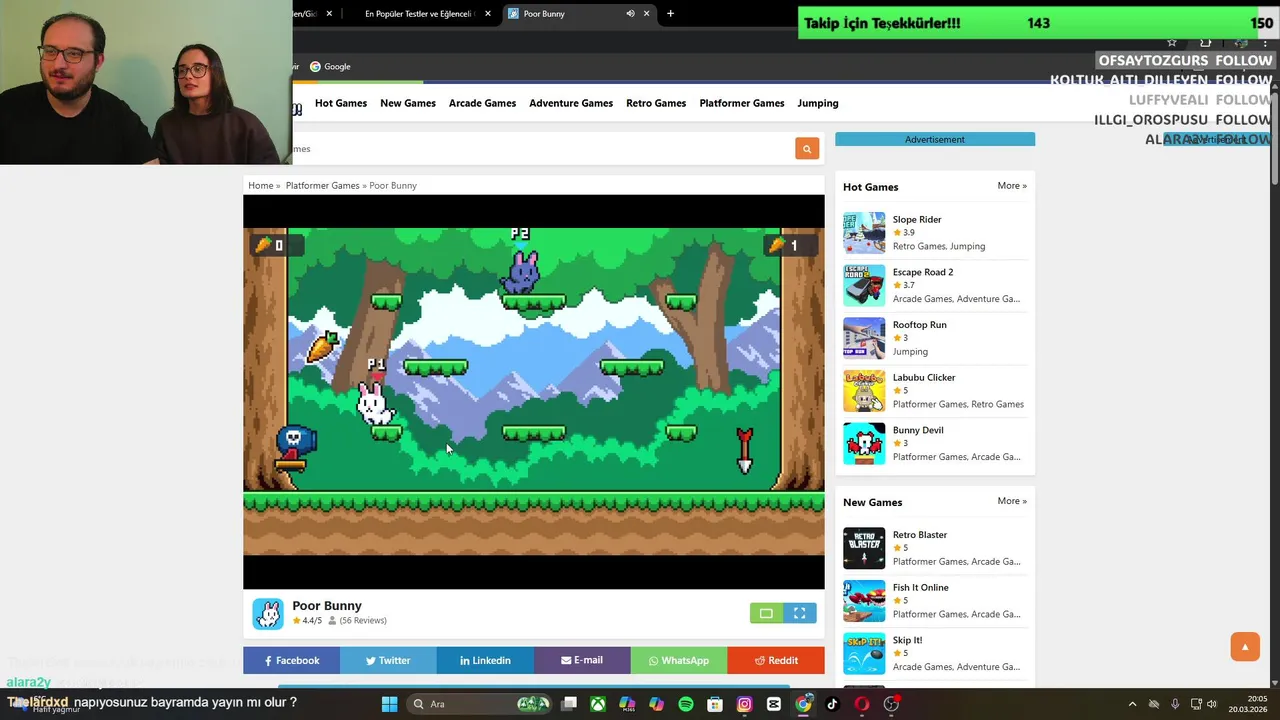Share on WhatsApp
This screenshot has height=720, width=1280.
(x=679, y=660)
